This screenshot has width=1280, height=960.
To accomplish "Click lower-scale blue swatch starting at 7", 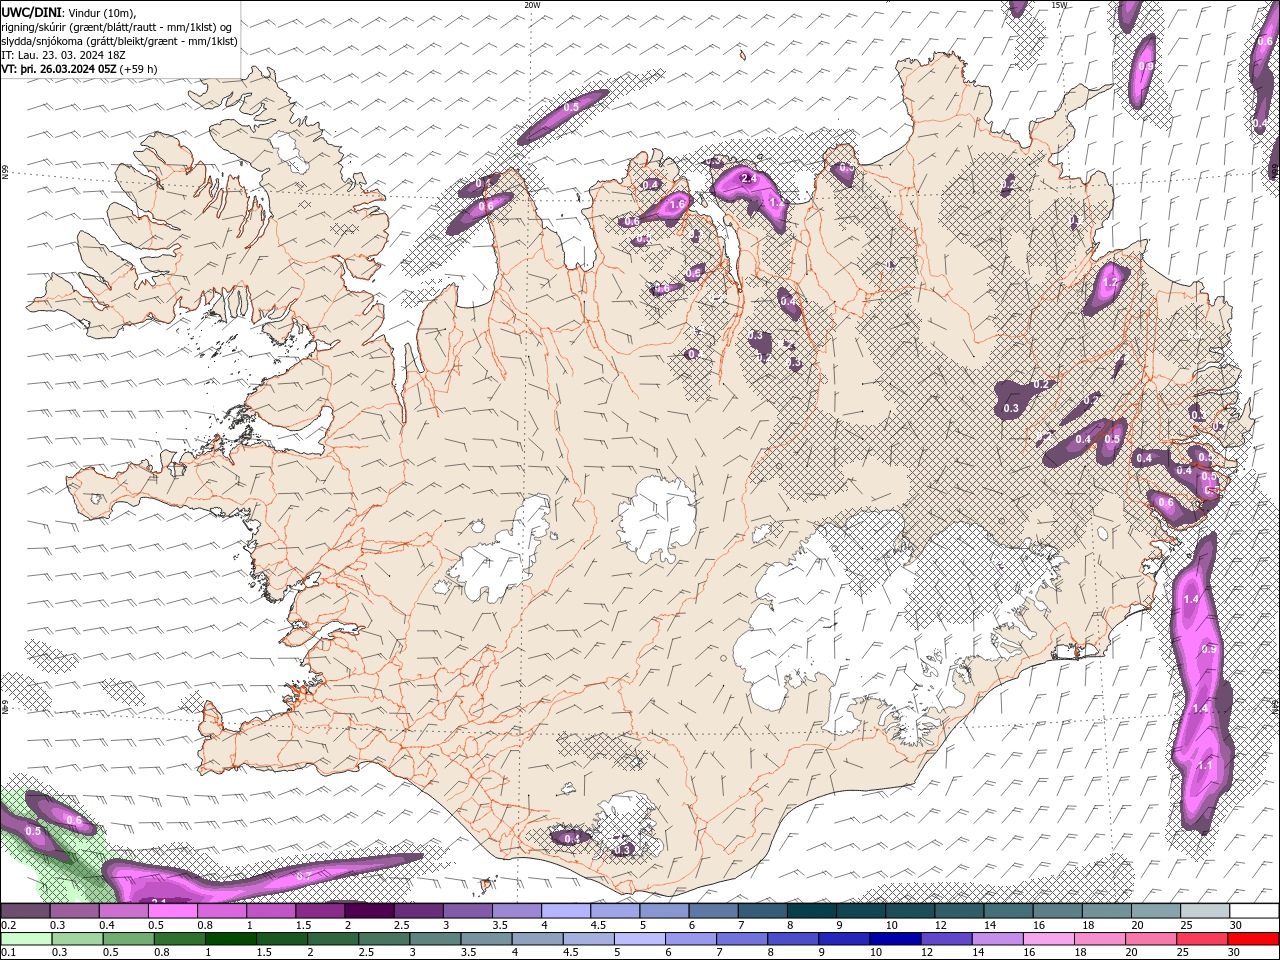I will (x=742, y=939).
